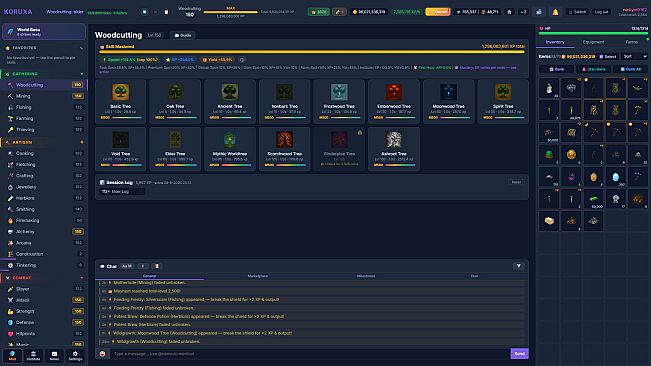This screenshot has width=651, height=366.
Task: Click the Bank button
Action: click(557, 69)
